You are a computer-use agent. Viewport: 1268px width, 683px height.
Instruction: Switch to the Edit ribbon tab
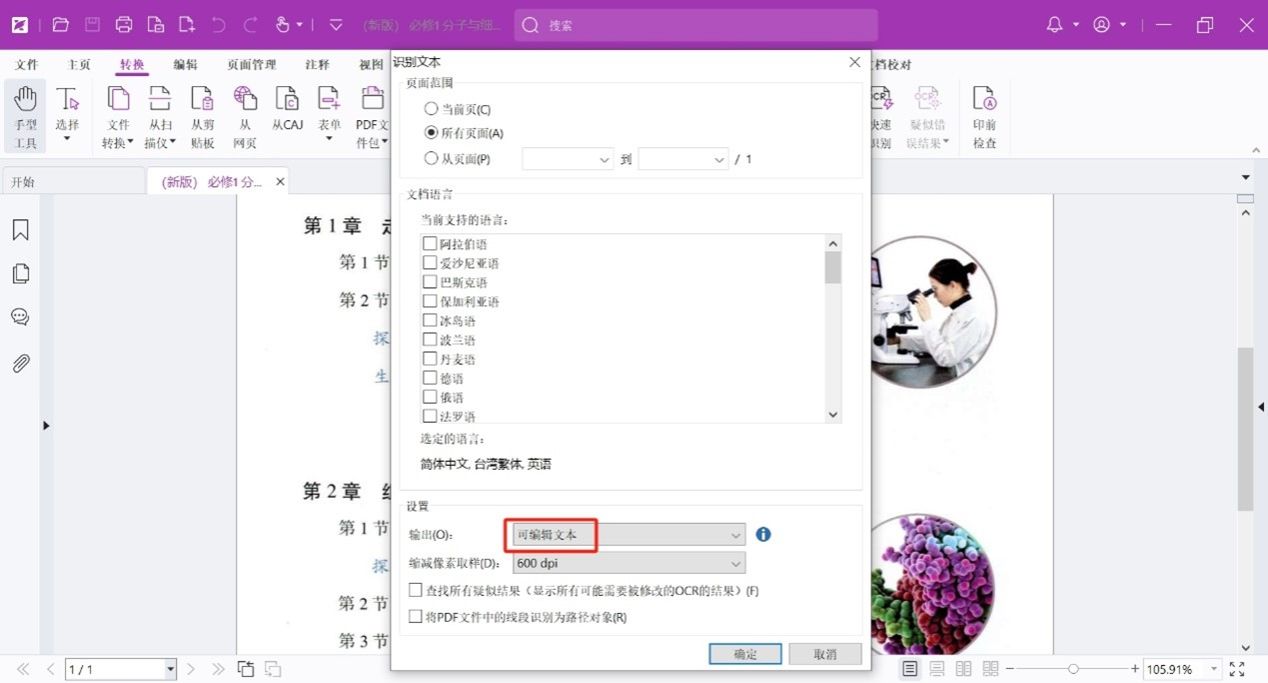[185, 65]
